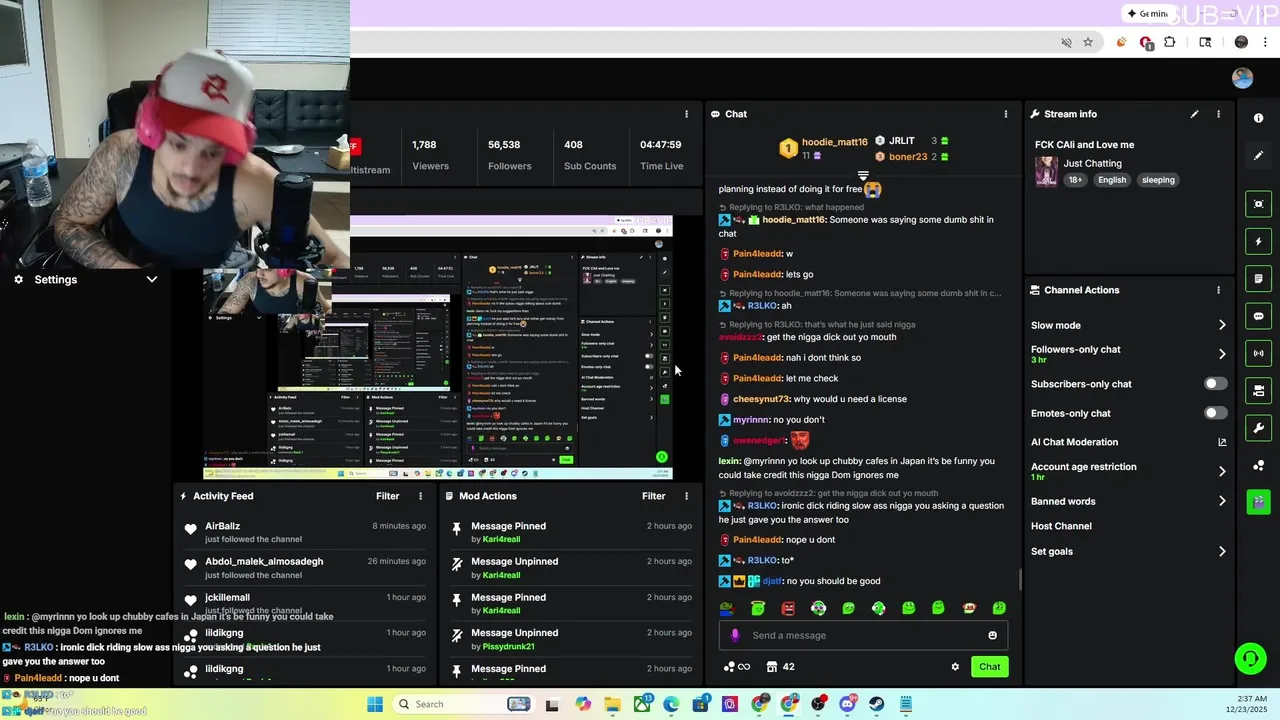Image resolution: width=1280 pixels, height=720 pixels.
Task: Click the screen capture icon in right sidebar
Action: click(1258, 204)
